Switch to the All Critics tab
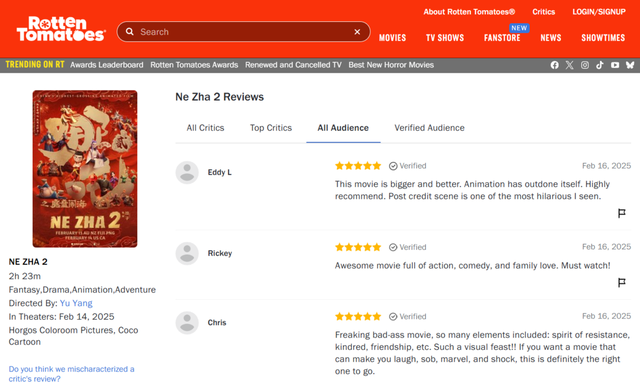Viewport: 640px width, 382px height. pyautogui.click(x=205, y=128)
